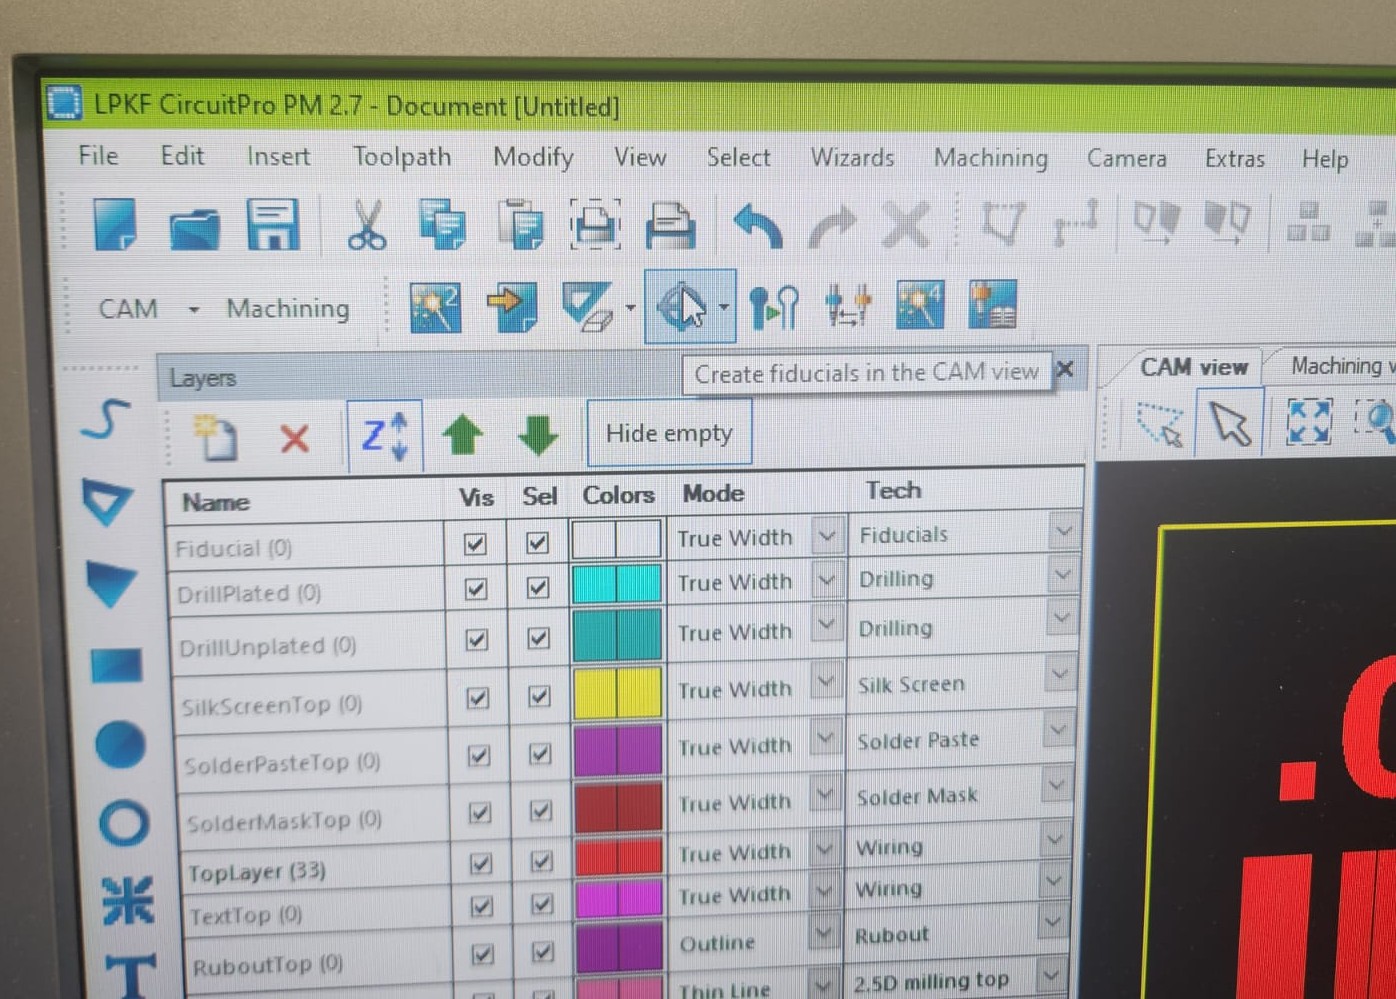Toggle Sel checkbox for DrillUnplated layer

538,638
